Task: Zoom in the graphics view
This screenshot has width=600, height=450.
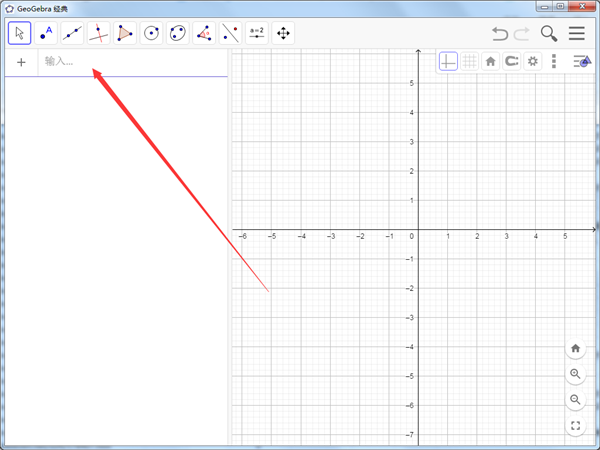Action: tap(575, 374)
